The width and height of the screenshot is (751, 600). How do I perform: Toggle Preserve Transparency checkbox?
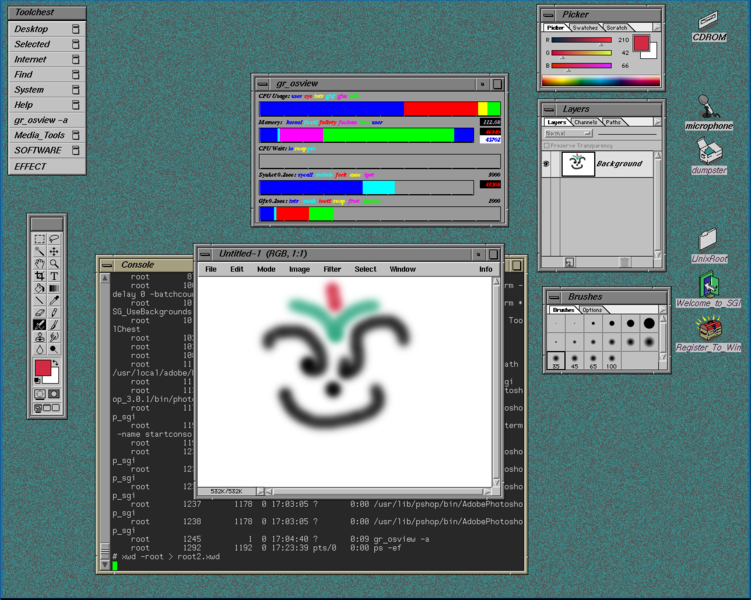pos(546,145)
